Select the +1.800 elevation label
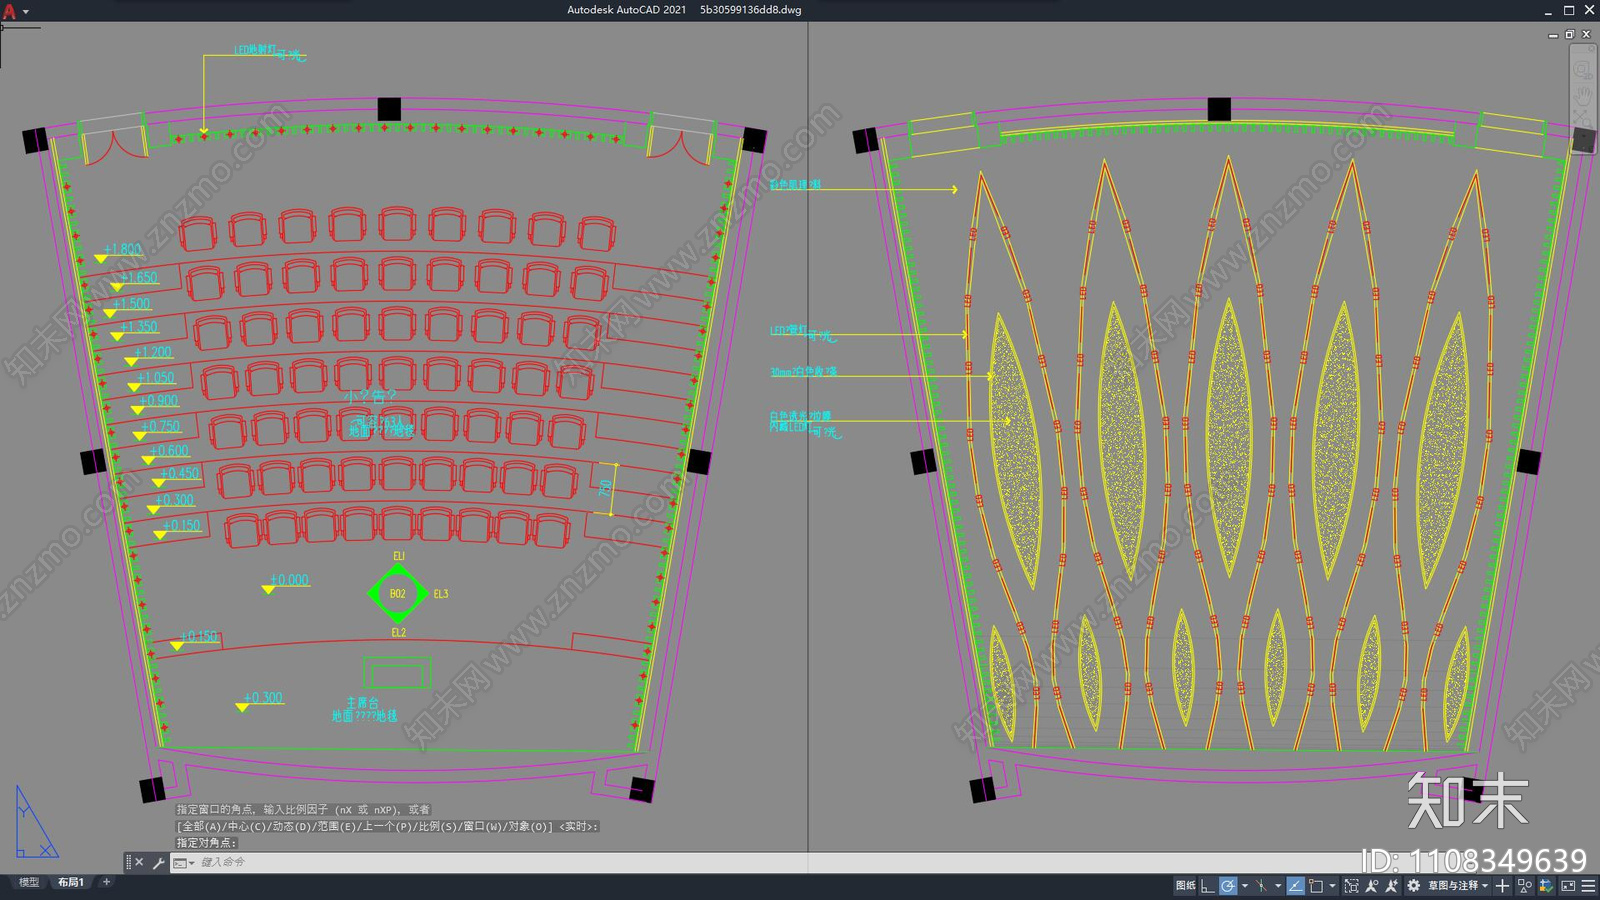The image size is (1600, 900). [122, 249]
